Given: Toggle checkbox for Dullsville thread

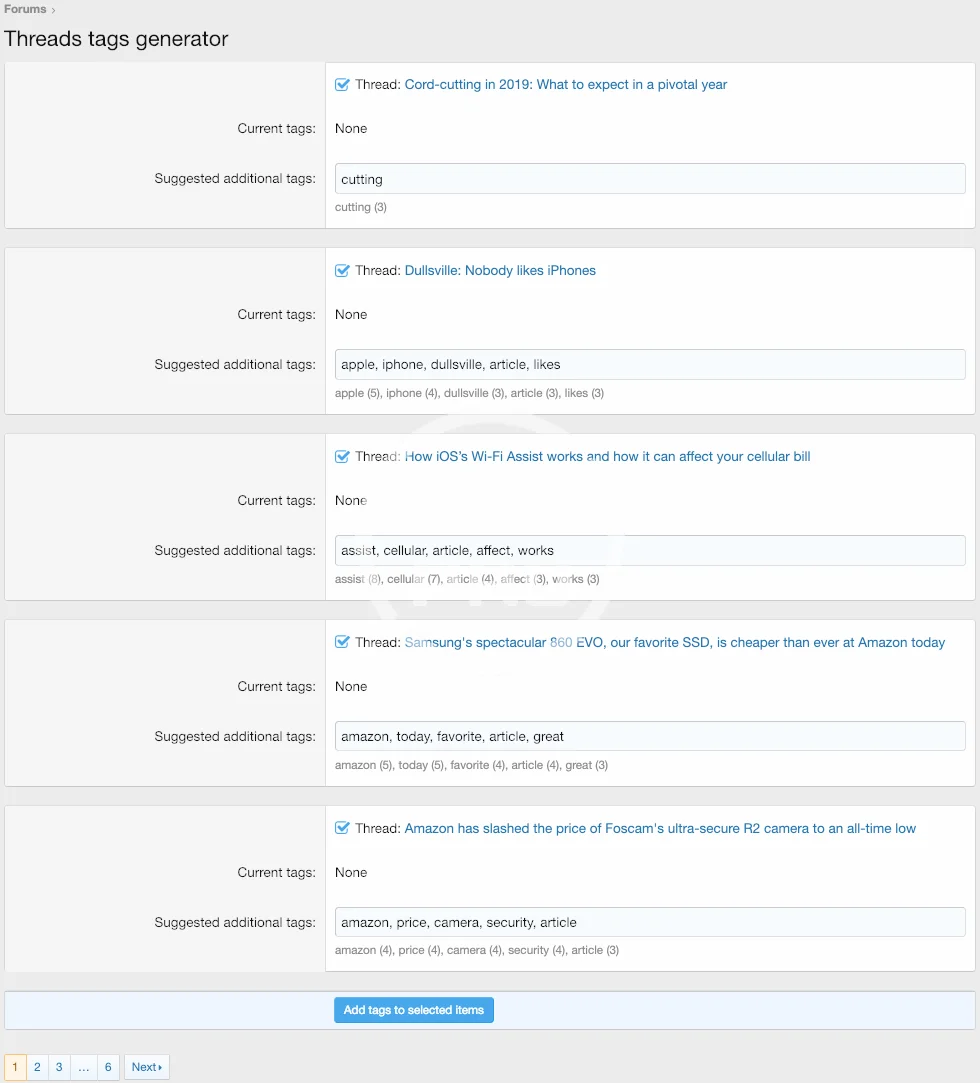Looking at the screenshot, I should [342, 271].
